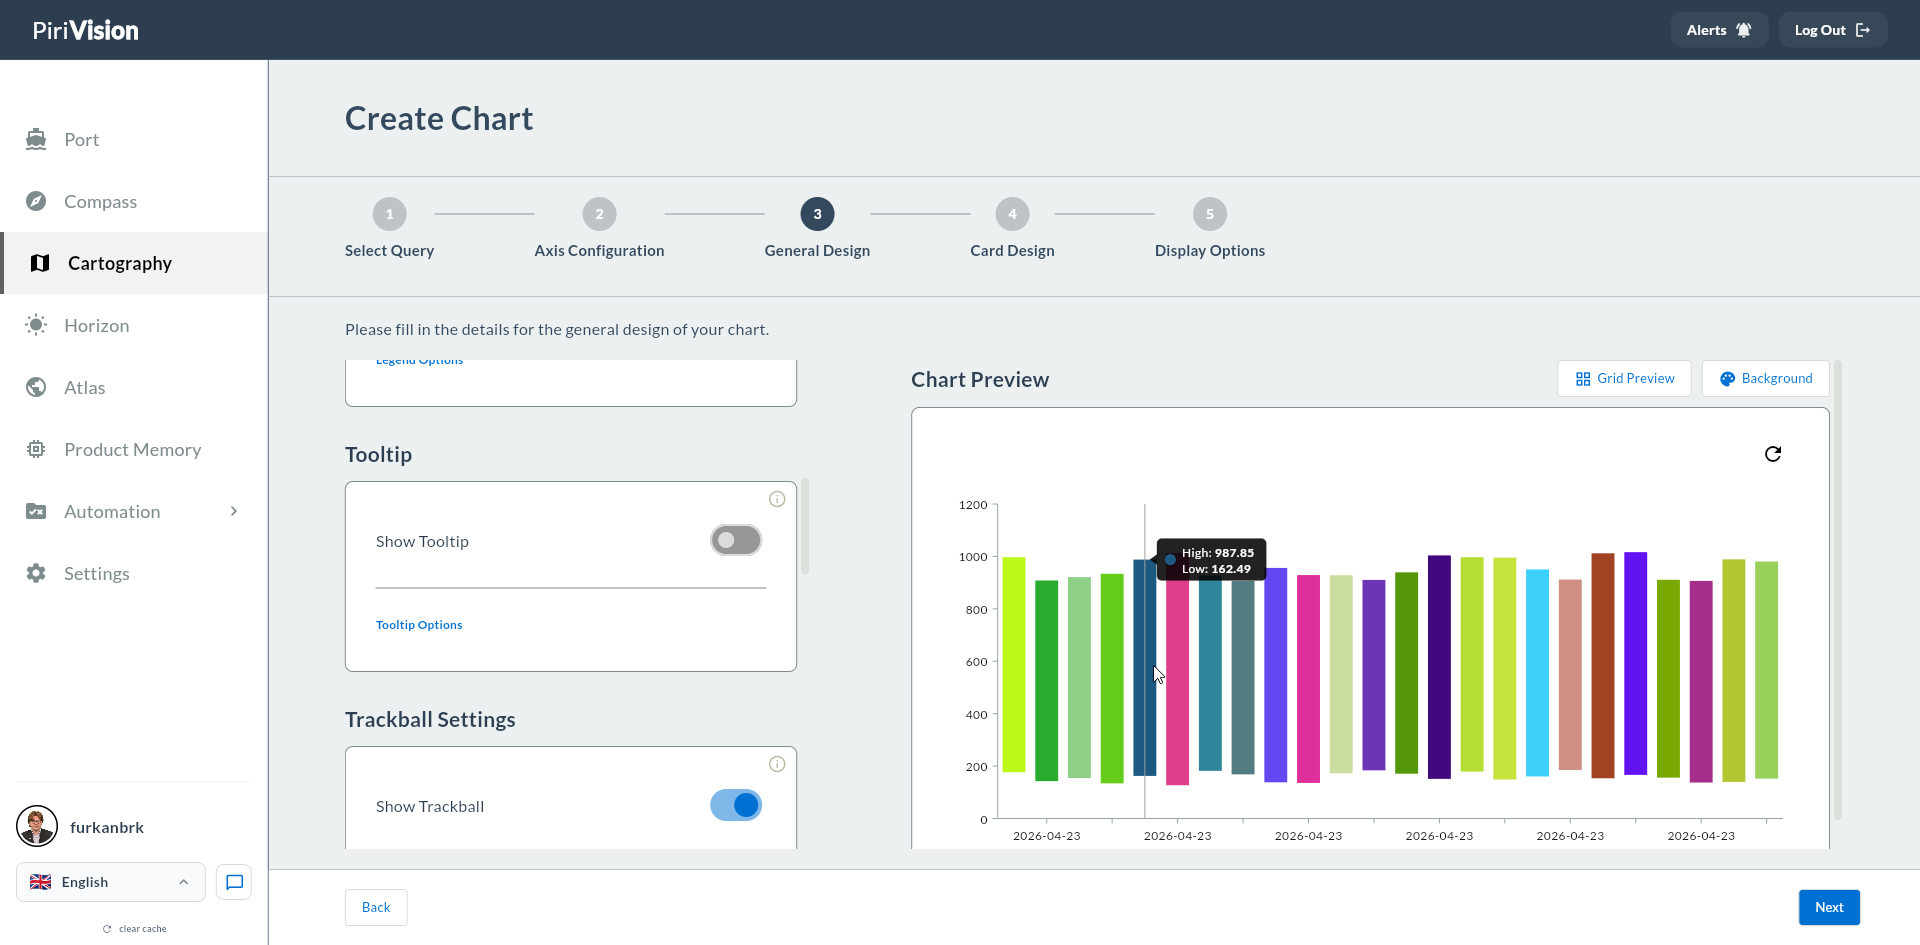The image size is (1920, 945).
Task: Open the English language dropdown
Action: point(111,882)
